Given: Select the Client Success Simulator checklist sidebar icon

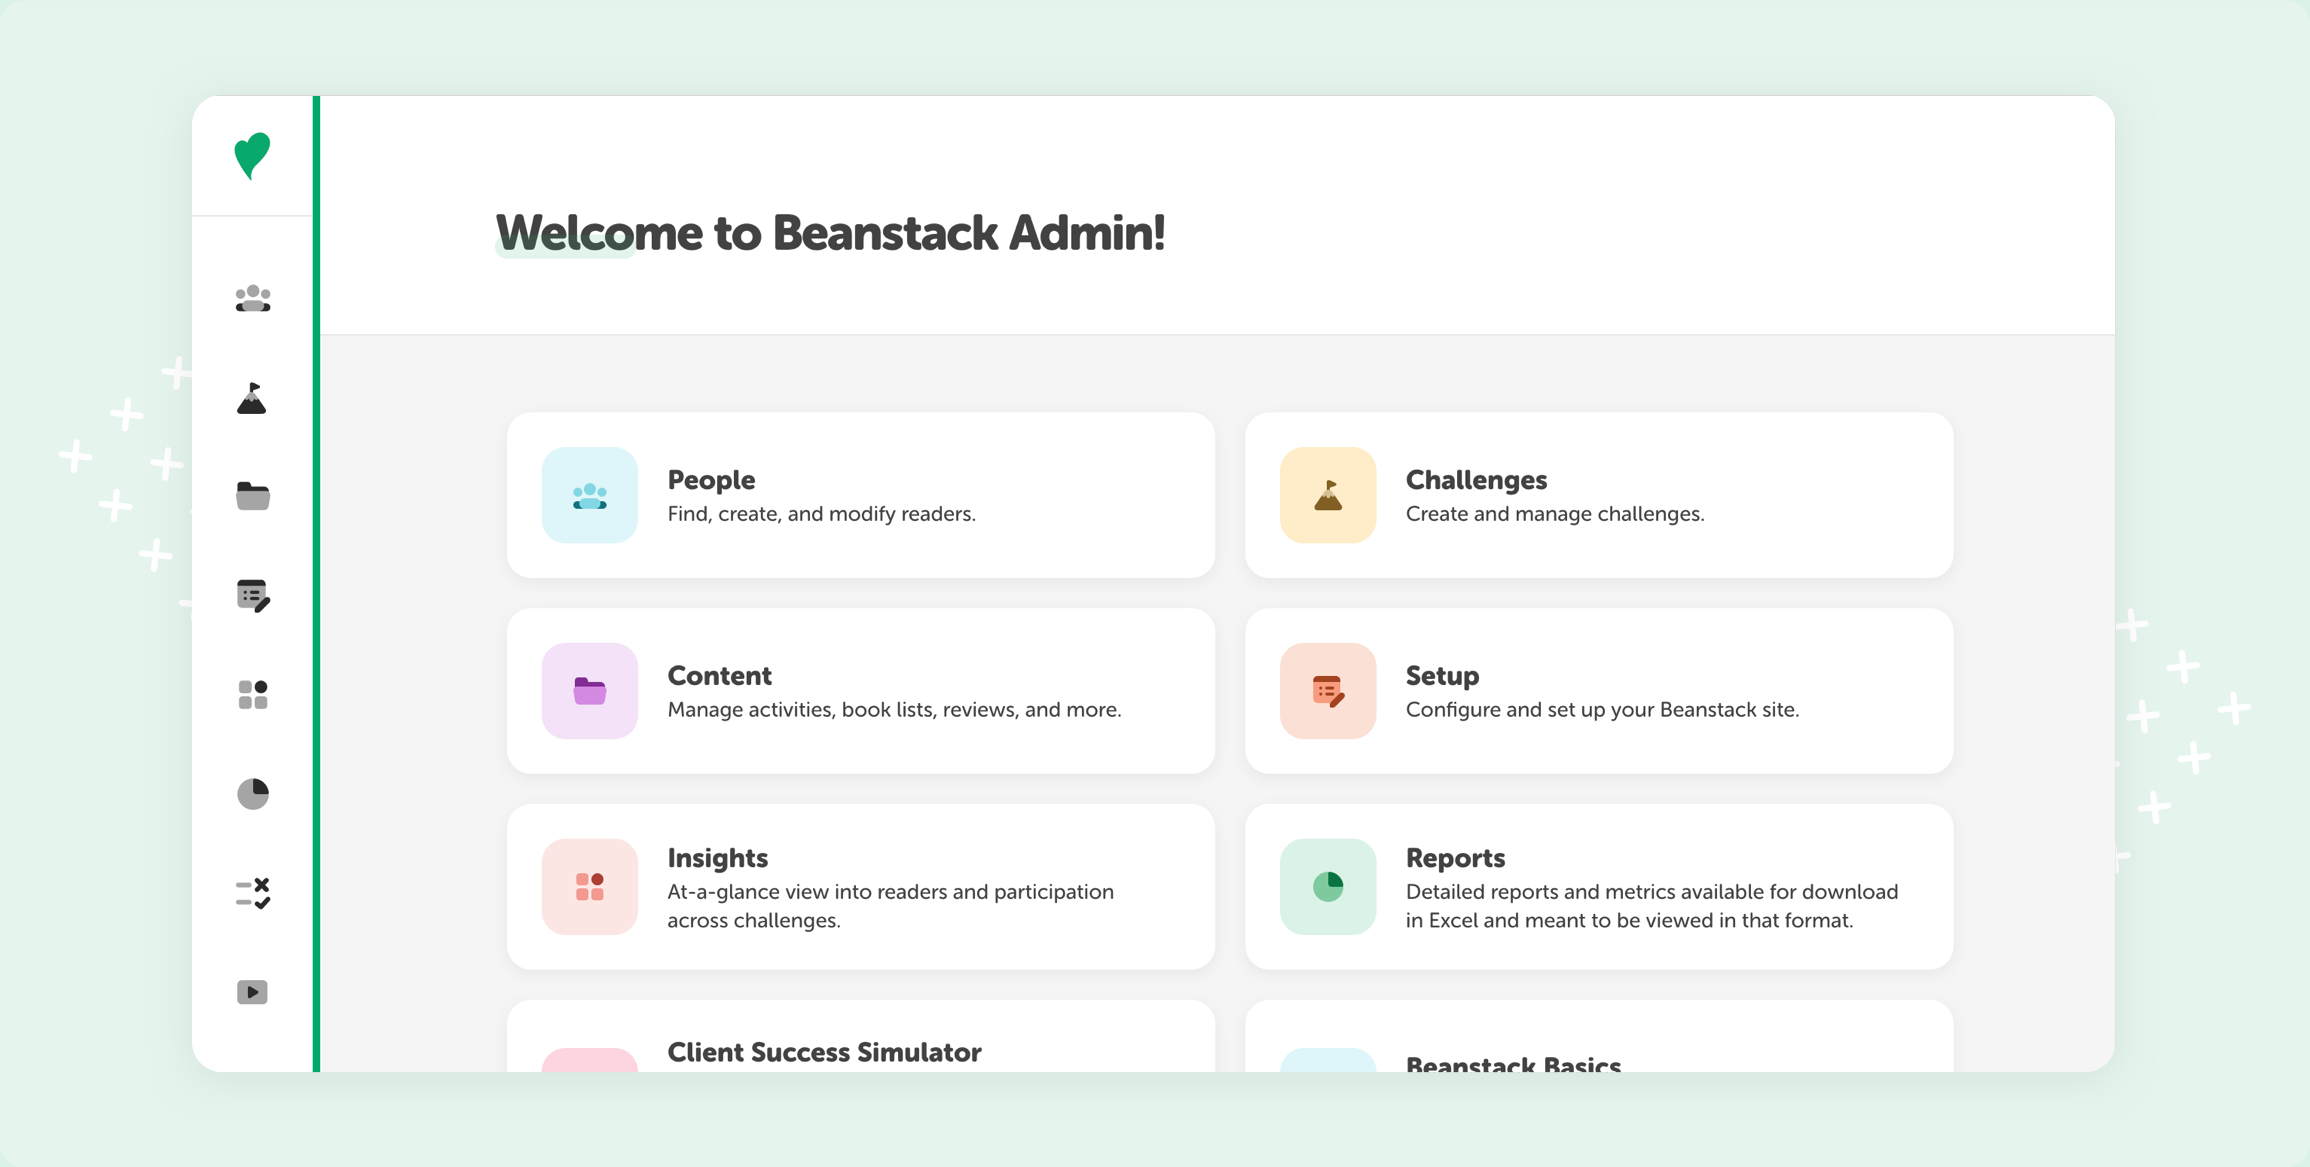Looking at the screenshot, I should point(252,892).
